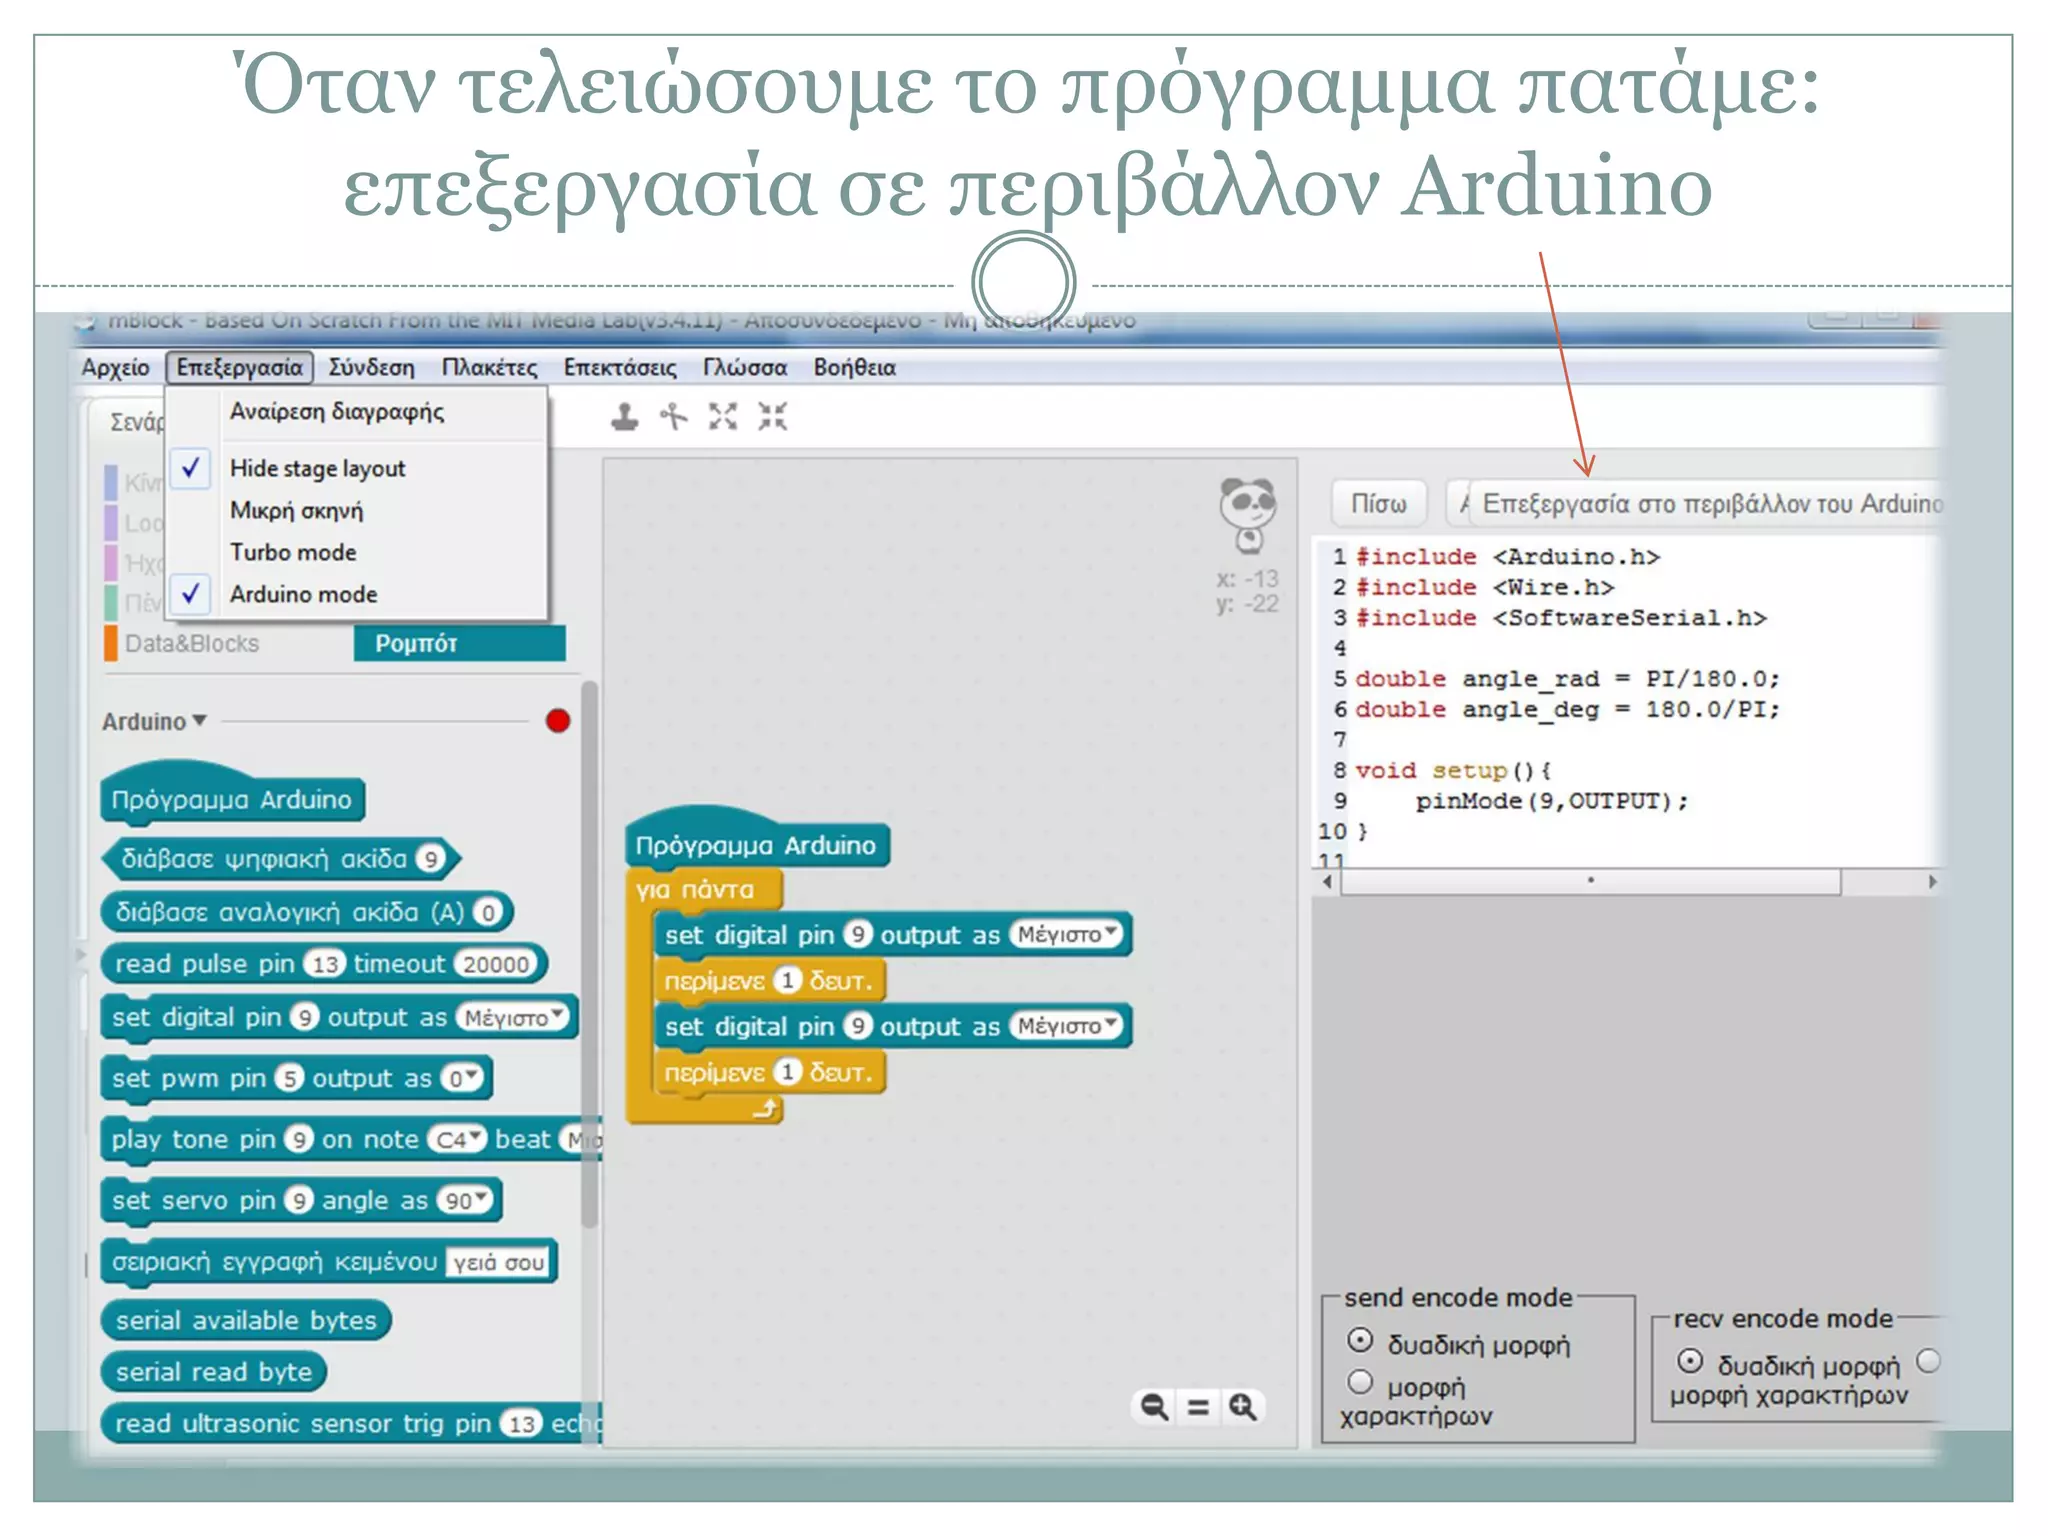The width and height of the screenshot is (2048, 1536).
Task: Uncheck Hide stage layout option
Action: 317,468
